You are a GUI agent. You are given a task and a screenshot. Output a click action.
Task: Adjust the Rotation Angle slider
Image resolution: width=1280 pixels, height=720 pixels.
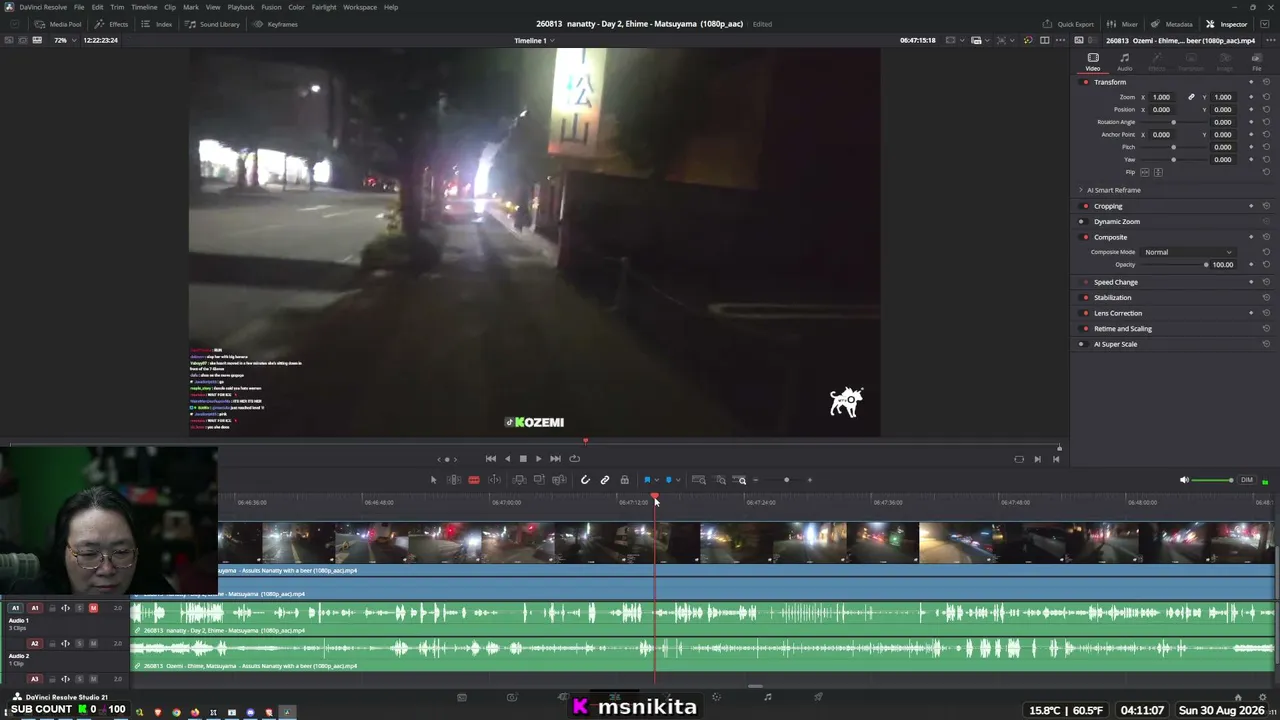point(1174,122)
